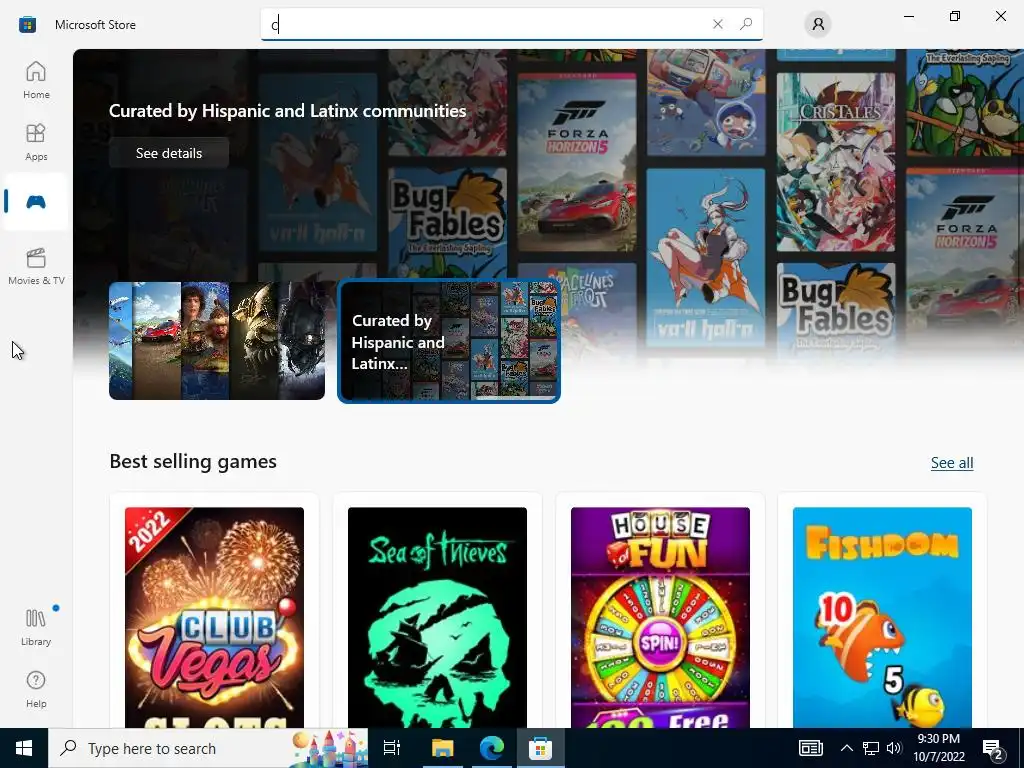
Task: Click the Cris Tales cover in banner
Action: tap(836, 162)
